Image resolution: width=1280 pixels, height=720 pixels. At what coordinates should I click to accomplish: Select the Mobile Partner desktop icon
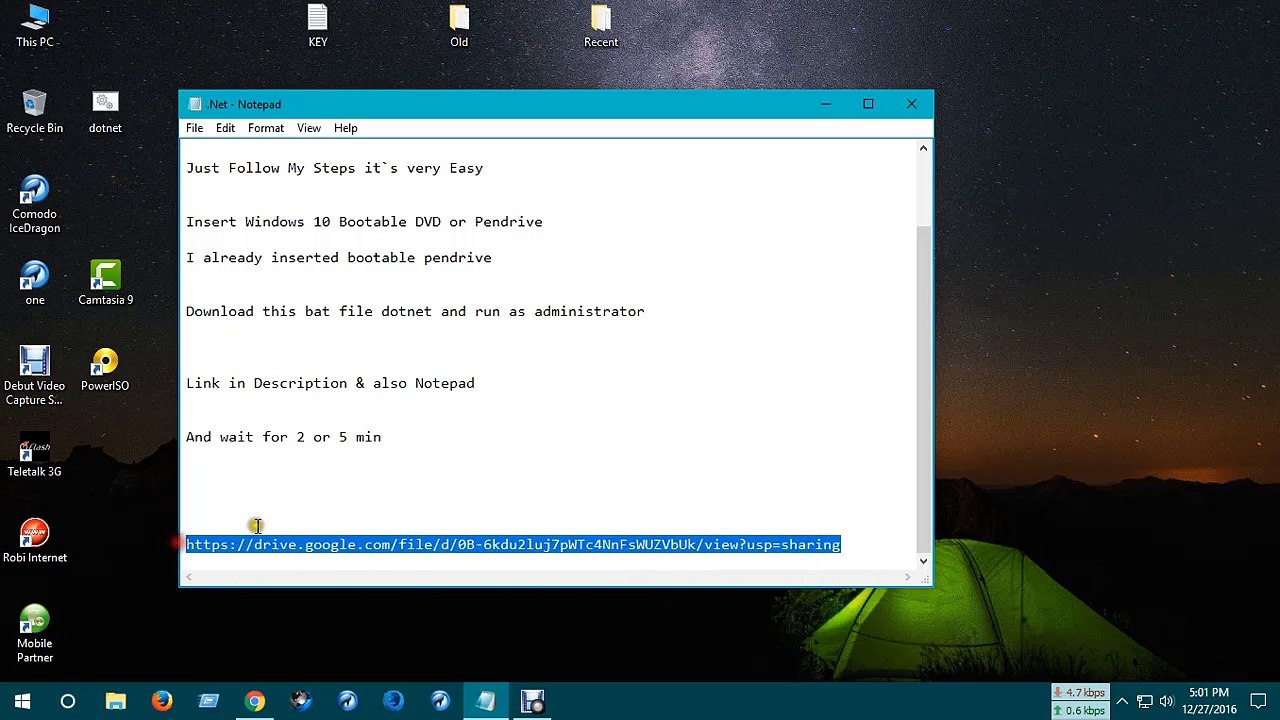pyautogui.click(x=34, y=635)
